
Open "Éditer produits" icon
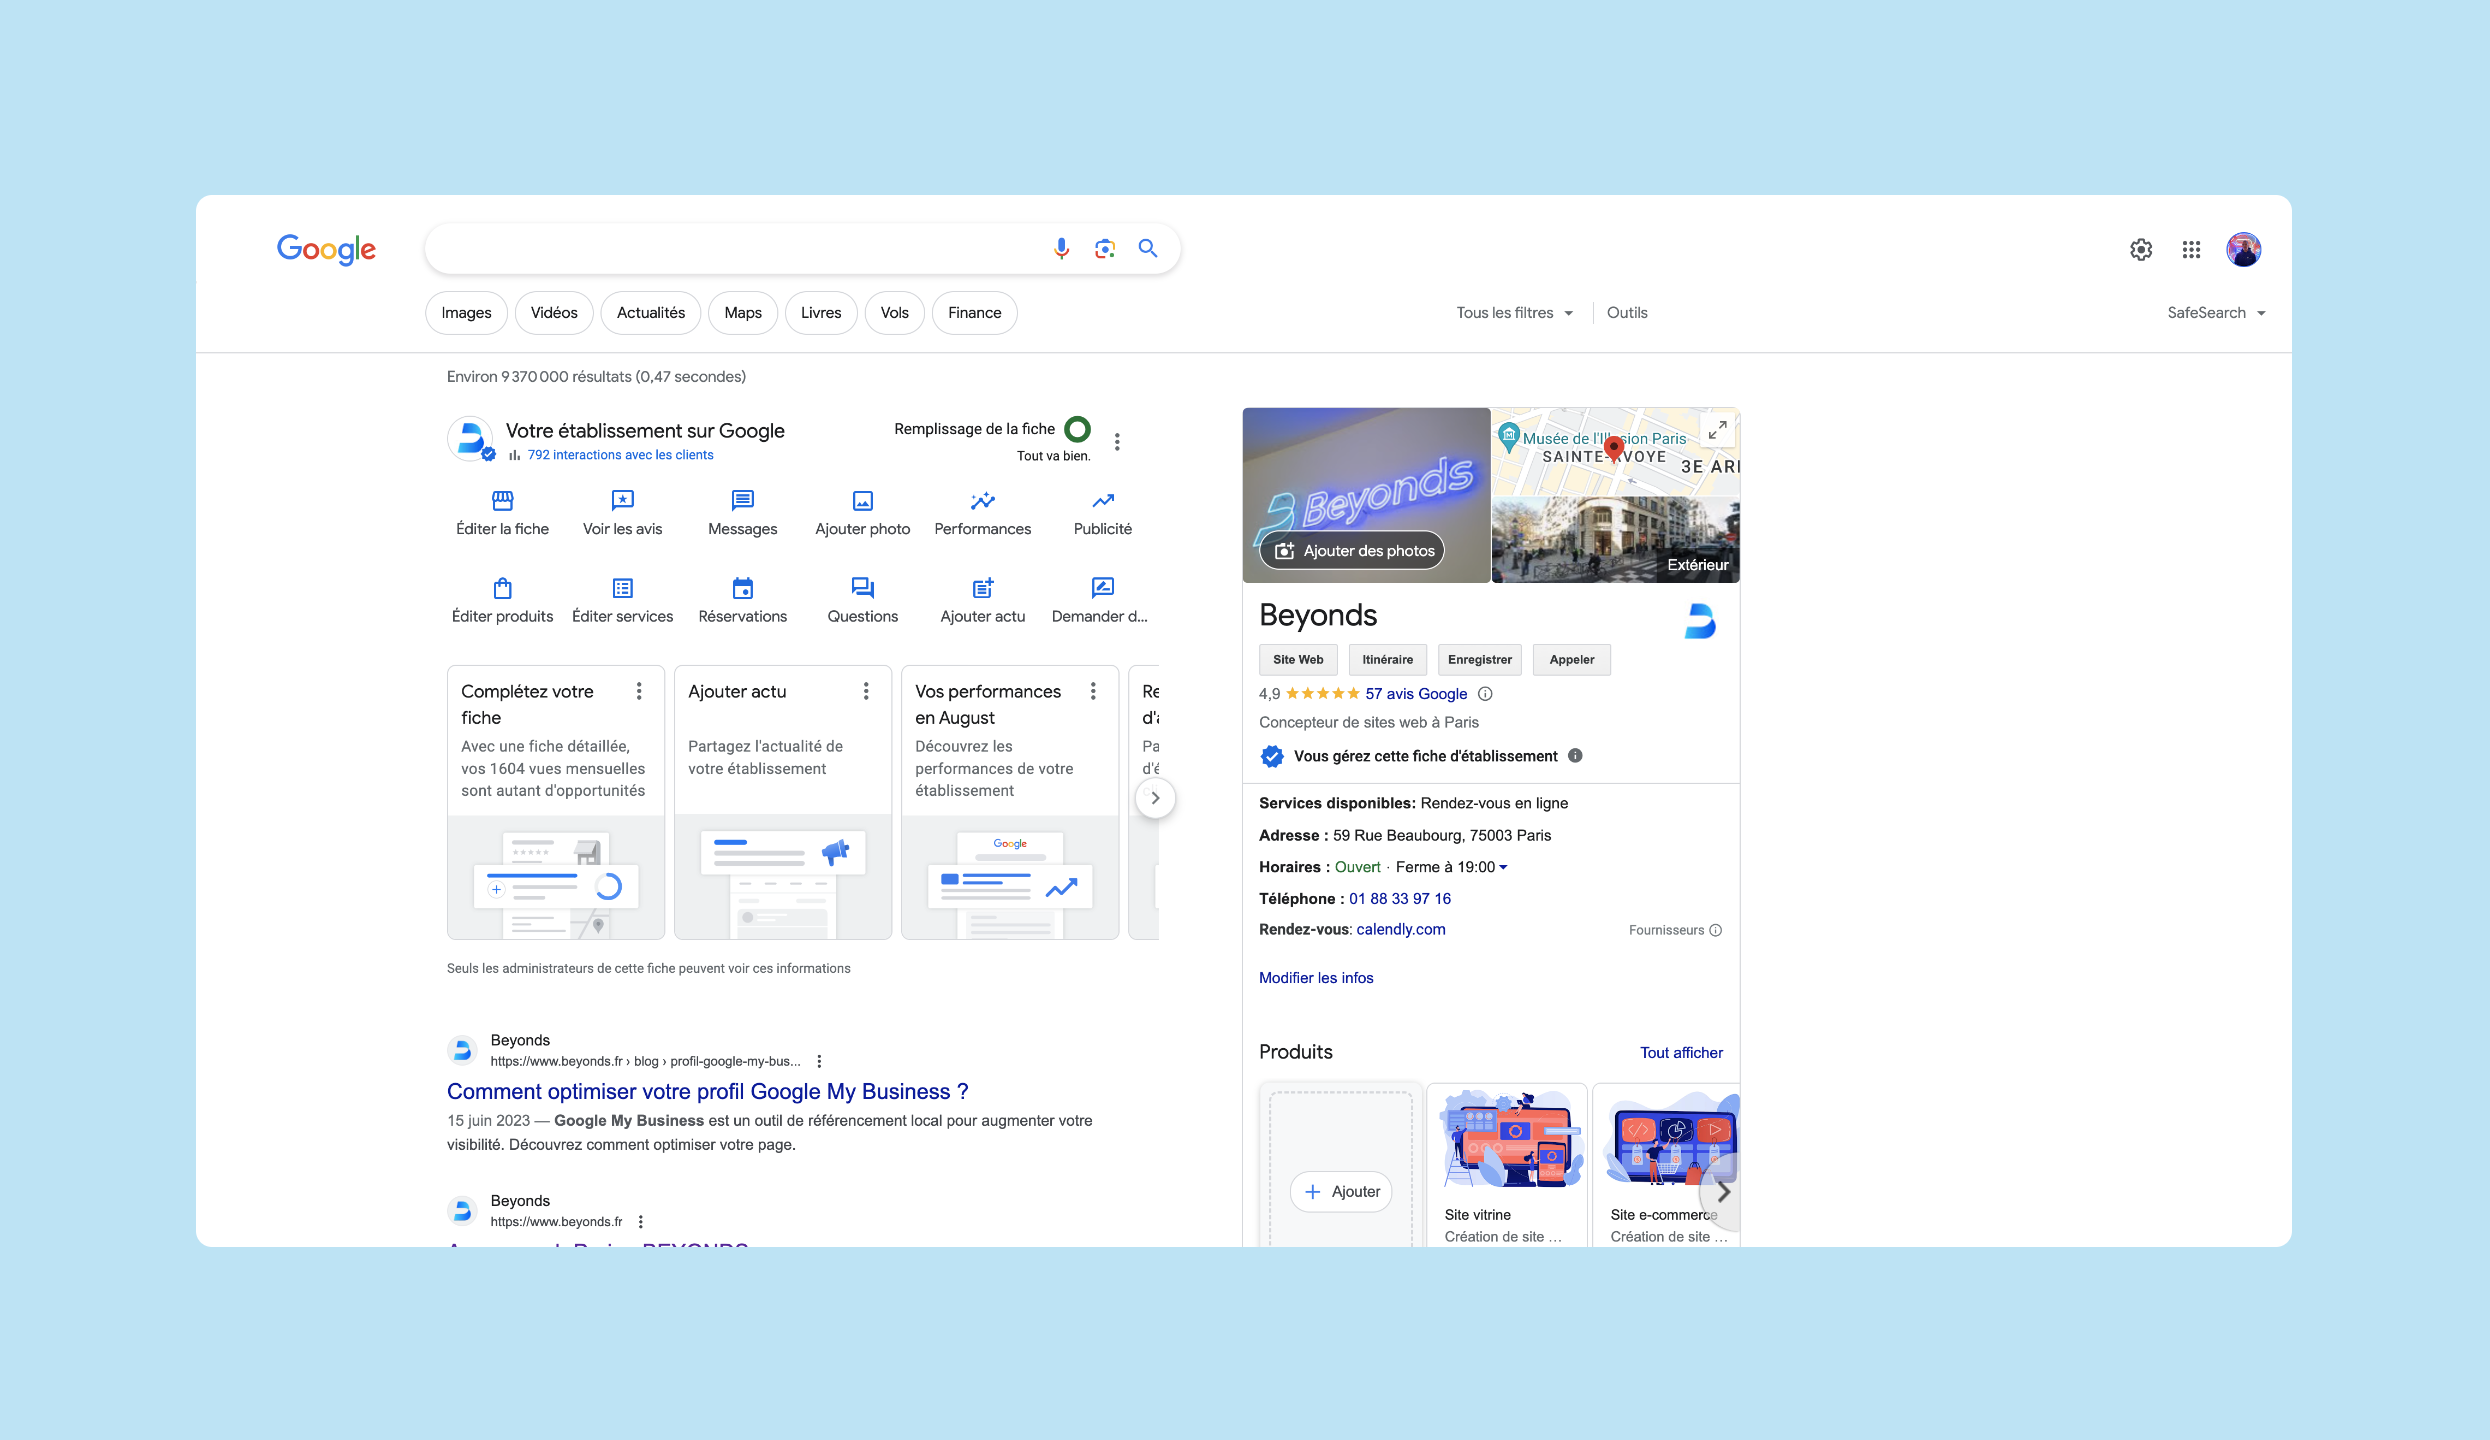coord(502,588)
